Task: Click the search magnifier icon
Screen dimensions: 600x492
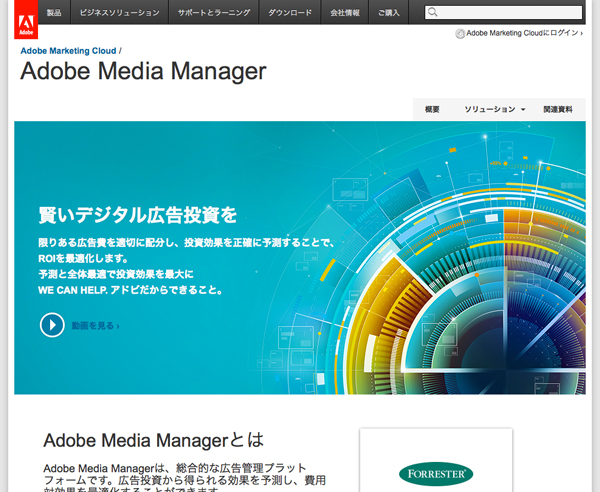Action: tap(433, 13)
